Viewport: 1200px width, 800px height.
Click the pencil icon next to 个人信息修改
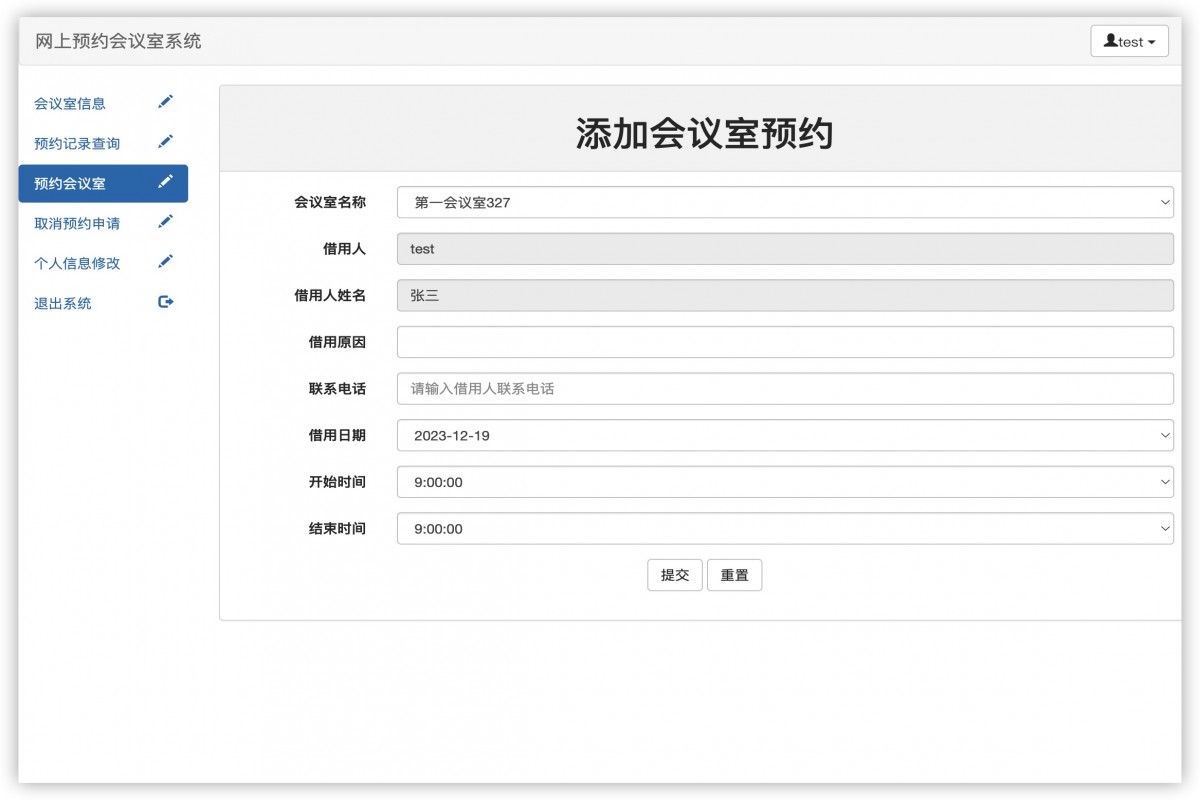tap(166, 261)
